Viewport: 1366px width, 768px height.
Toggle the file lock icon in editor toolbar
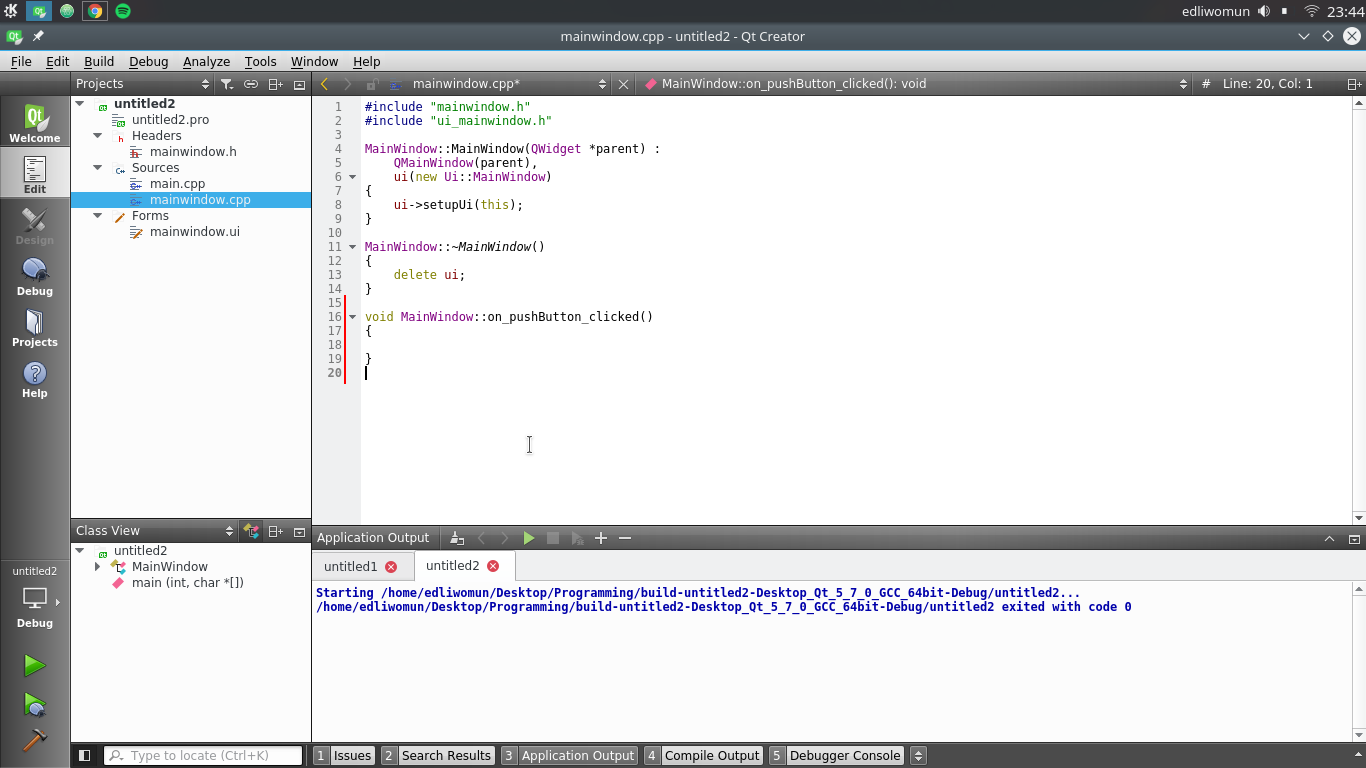pos(372,84)
